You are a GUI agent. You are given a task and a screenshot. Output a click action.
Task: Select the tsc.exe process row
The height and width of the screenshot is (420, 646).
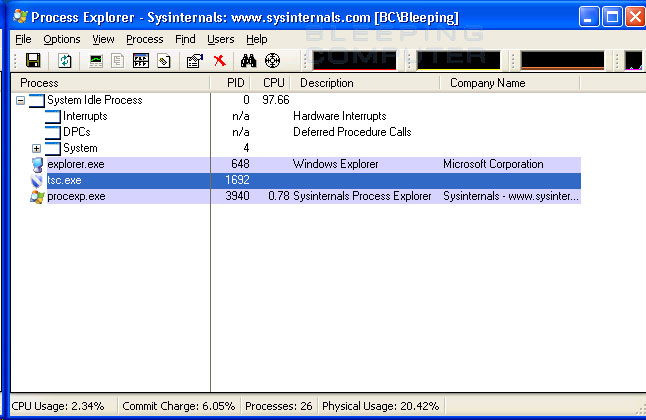pyautogui.click(x=314, y=181)
